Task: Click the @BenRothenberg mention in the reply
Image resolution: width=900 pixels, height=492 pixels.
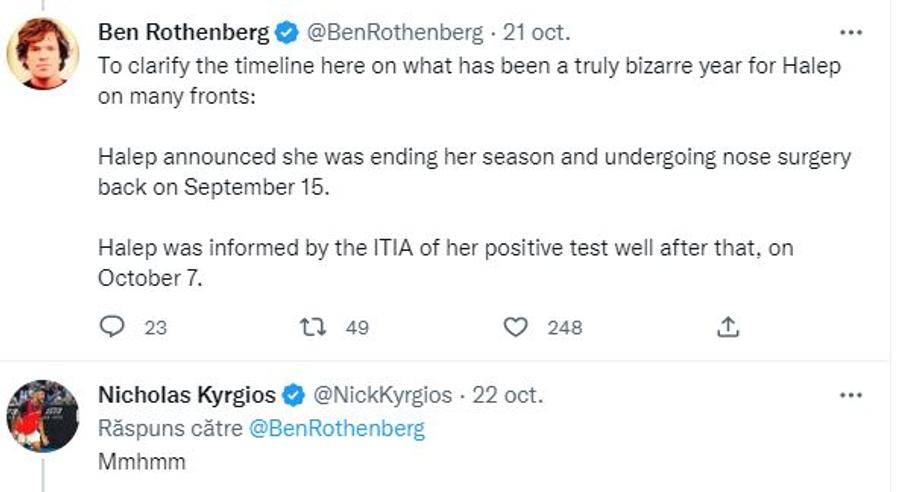Action: click(x=337, y=429)
